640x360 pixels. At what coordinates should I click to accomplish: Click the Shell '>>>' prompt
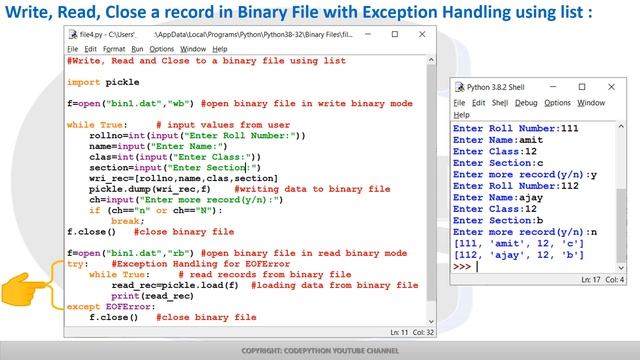coord(462,267)
